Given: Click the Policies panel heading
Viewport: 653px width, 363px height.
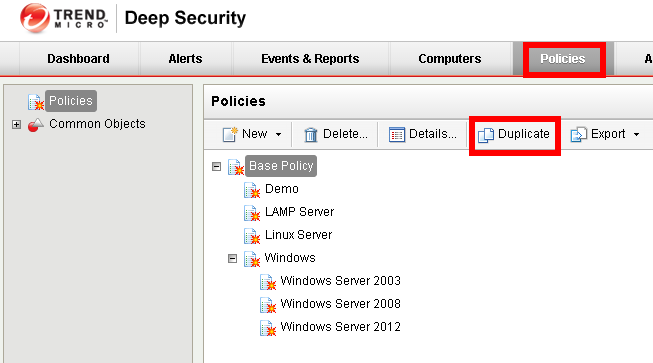Looking at the screenshot, I should click(x=238, y=101).
